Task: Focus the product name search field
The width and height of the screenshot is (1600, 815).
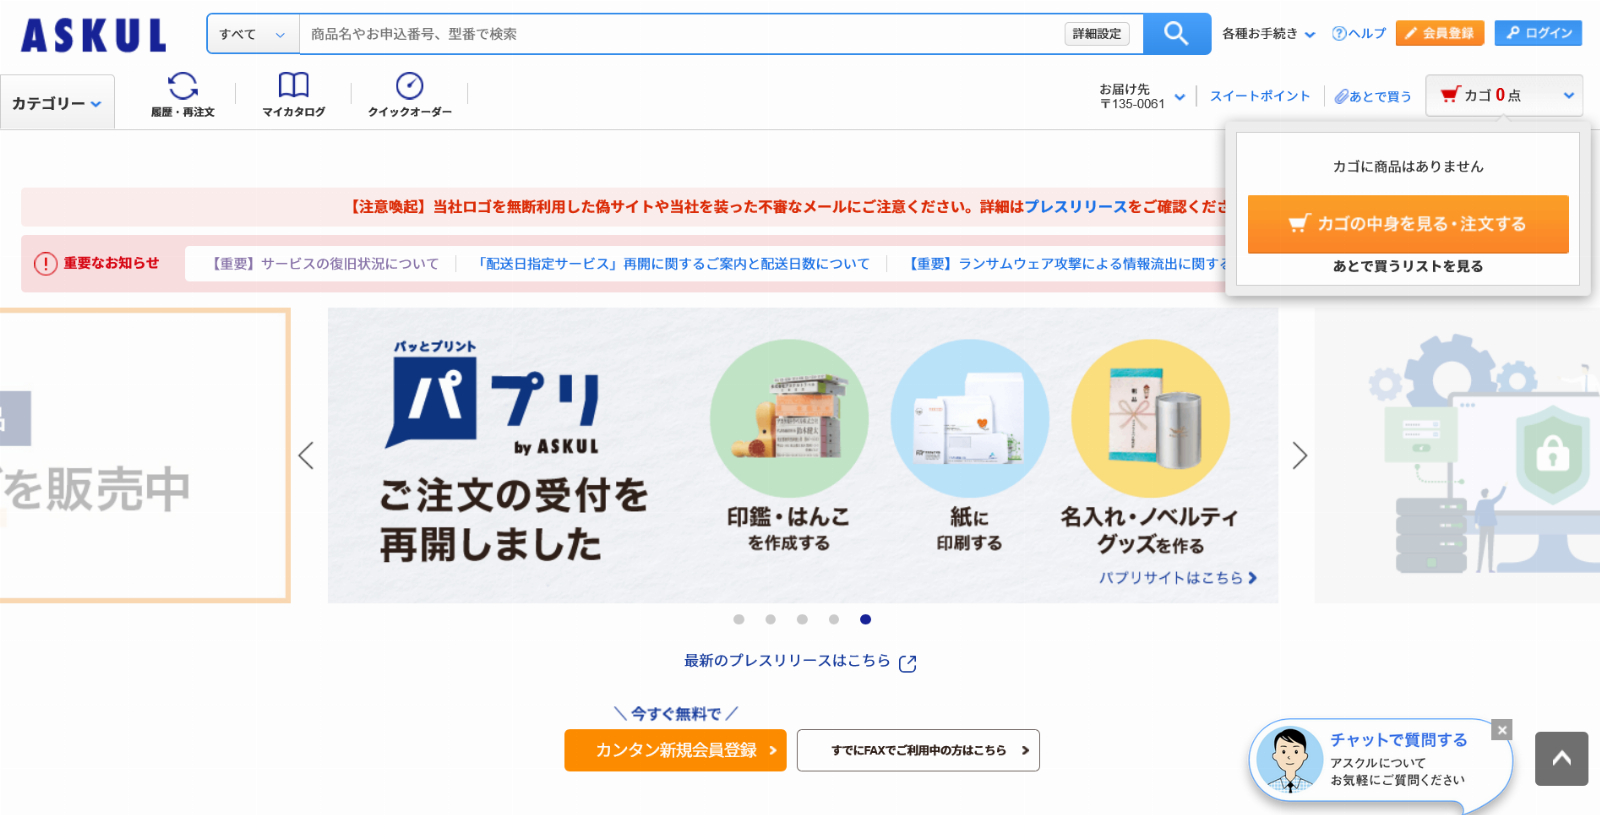Action: pos(680,34)
